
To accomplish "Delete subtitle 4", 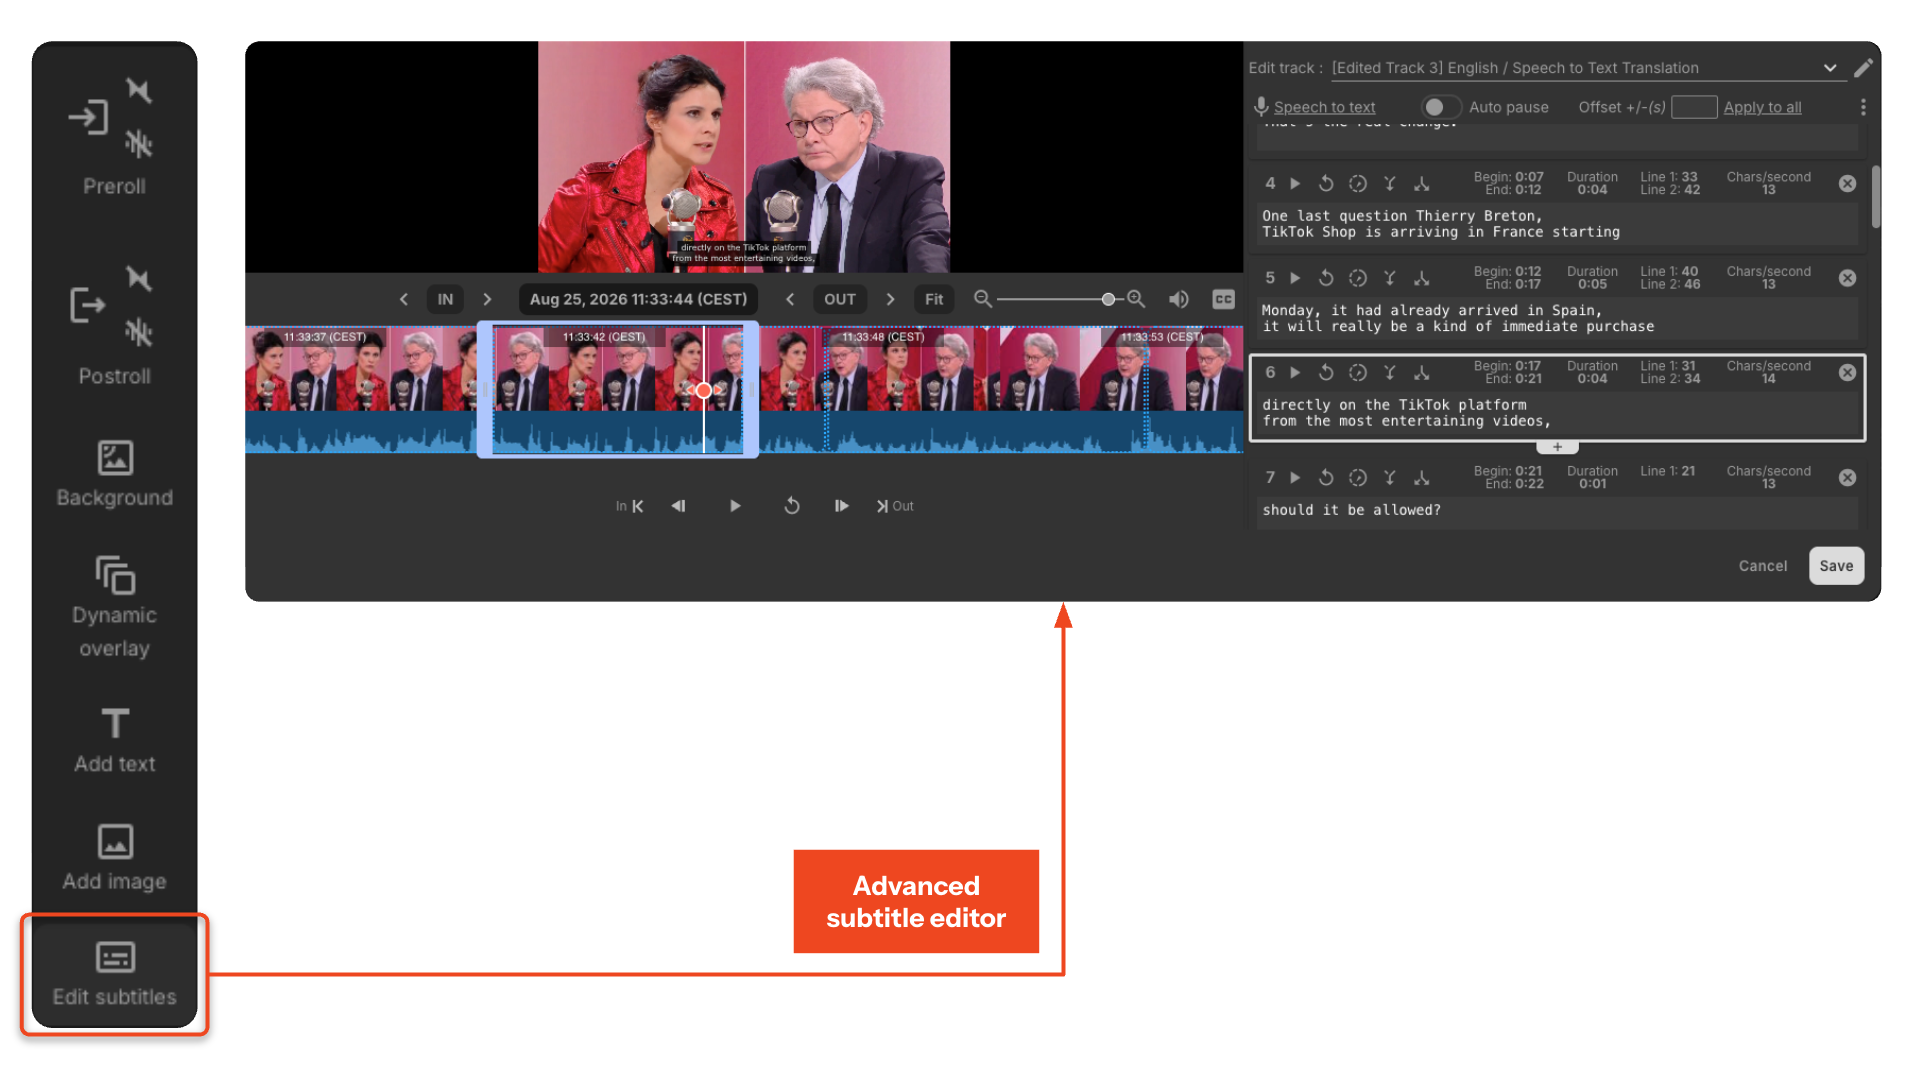I will coord(1847,184).
